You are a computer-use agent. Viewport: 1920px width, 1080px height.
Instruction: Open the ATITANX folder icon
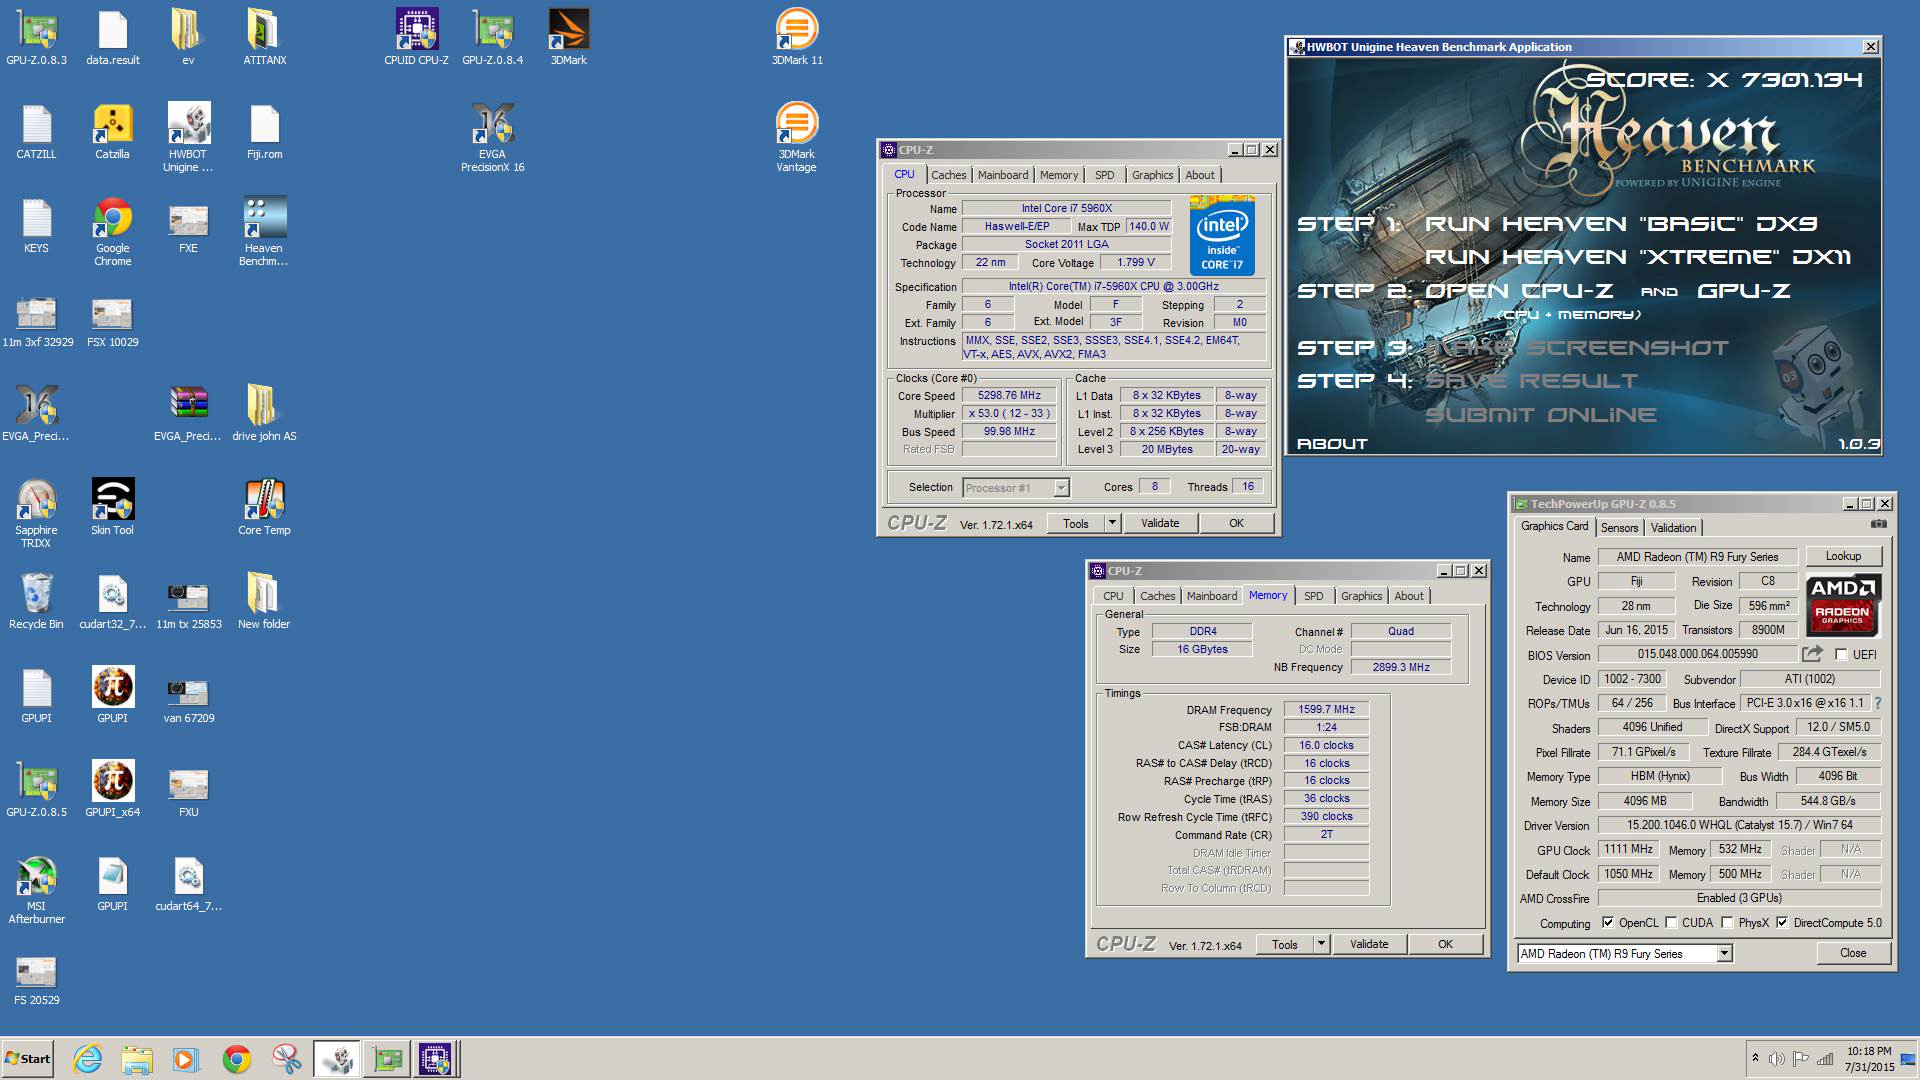(x=264, y=38)
